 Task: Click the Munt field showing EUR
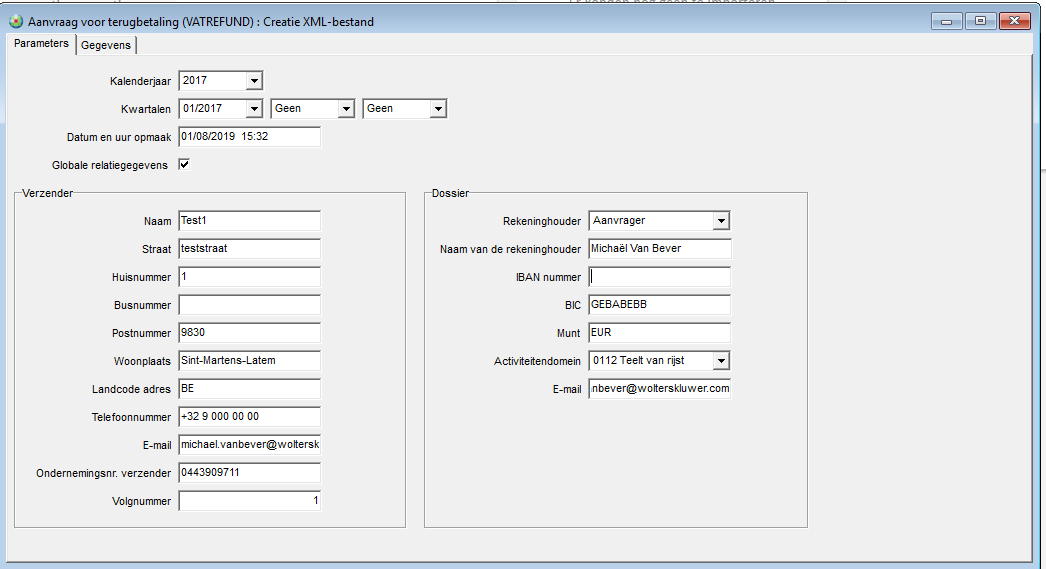pos(660,333)
